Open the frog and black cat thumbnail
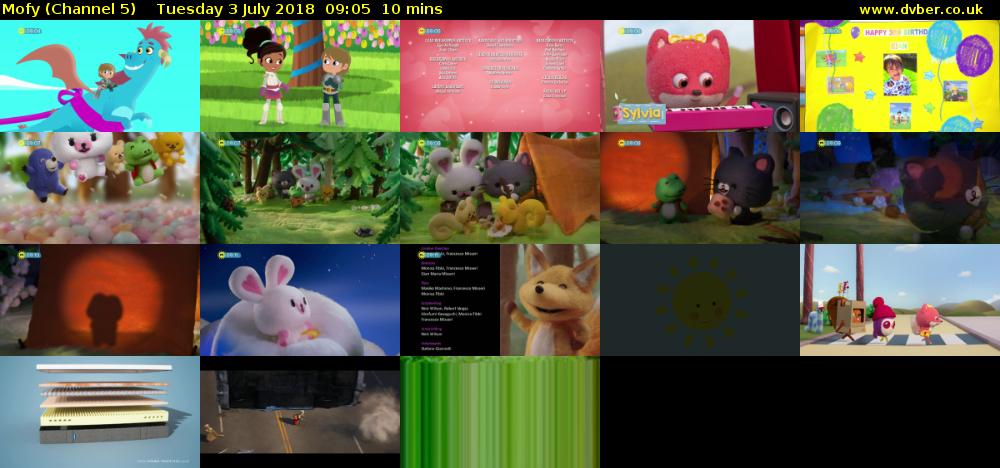Viewport: 1000px width, 468px height. [700, 188]
